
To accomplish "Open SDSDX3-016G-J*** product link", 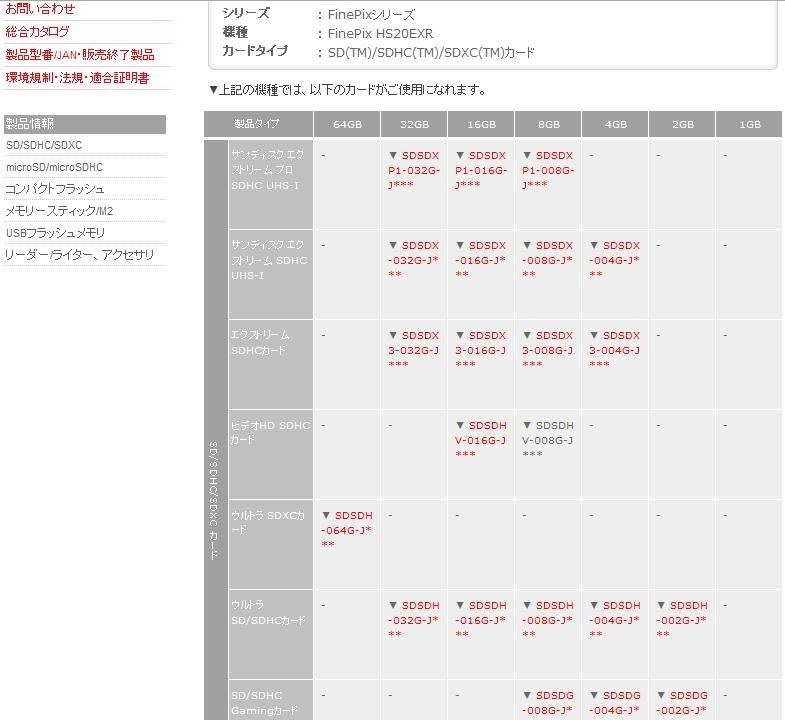I will tap(481, 350).
